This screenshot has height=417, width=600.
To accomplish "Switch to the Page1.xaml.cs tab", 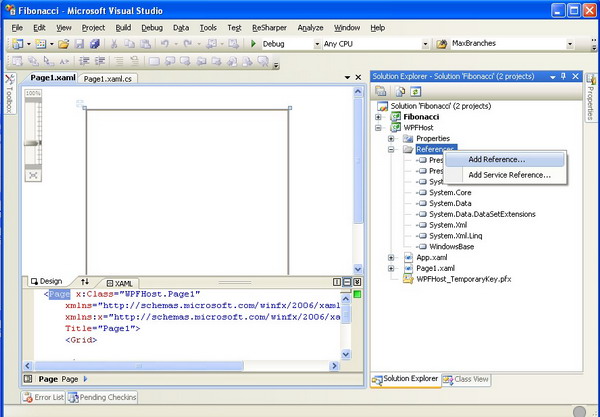I will pos(108,79).
